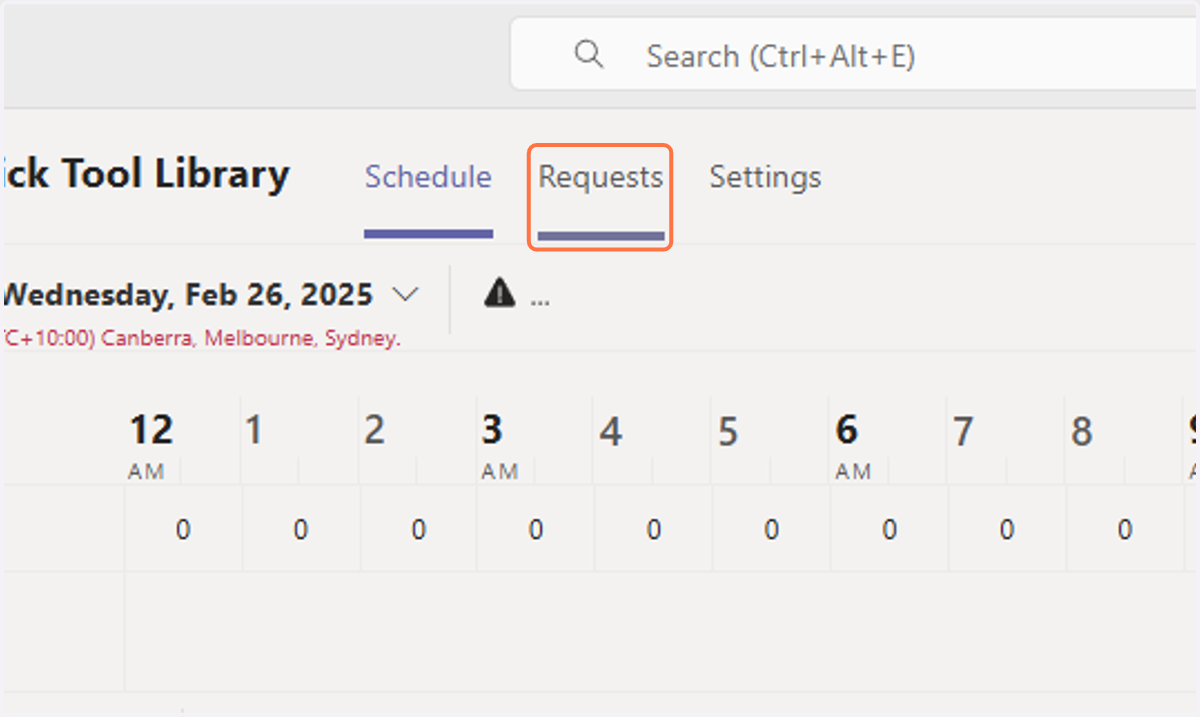The width and height of the screenshot is (1200, 717).
Task: Click the 0 count under 6 AM
Action: (889, 530)
